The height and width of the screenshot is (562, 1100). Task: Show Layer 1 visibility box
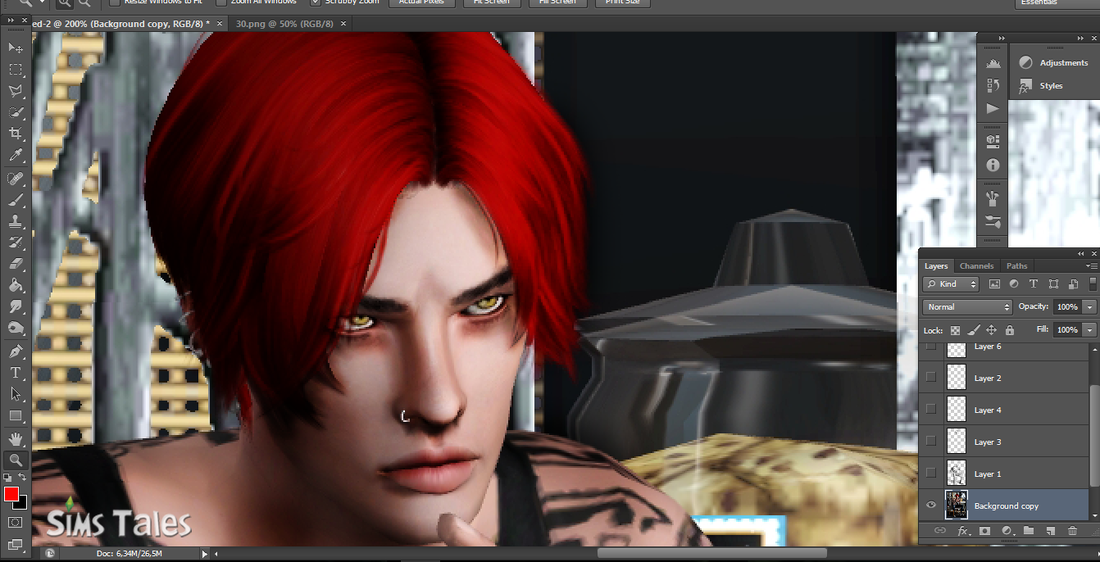pyautogui.click(x=931, y=474)
